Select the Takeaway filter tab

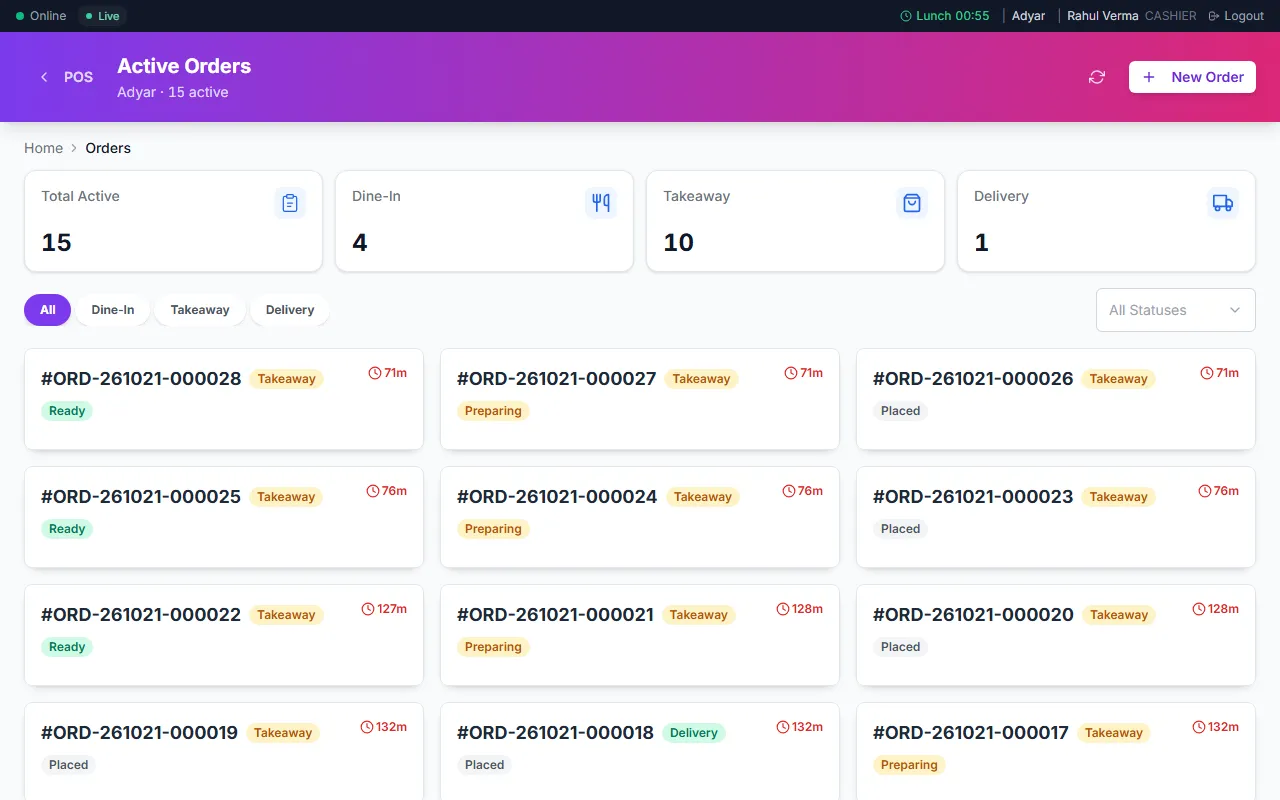[x=200, y=310]
